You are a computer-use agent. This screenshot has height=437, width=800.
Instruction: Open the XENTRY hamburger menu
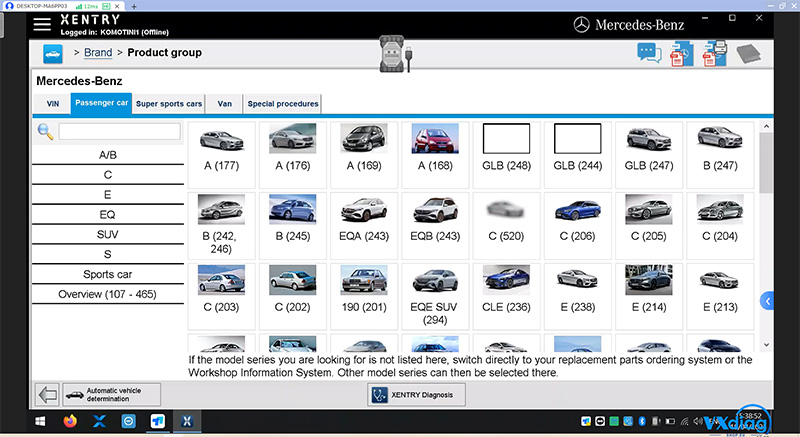click(42, 24)
